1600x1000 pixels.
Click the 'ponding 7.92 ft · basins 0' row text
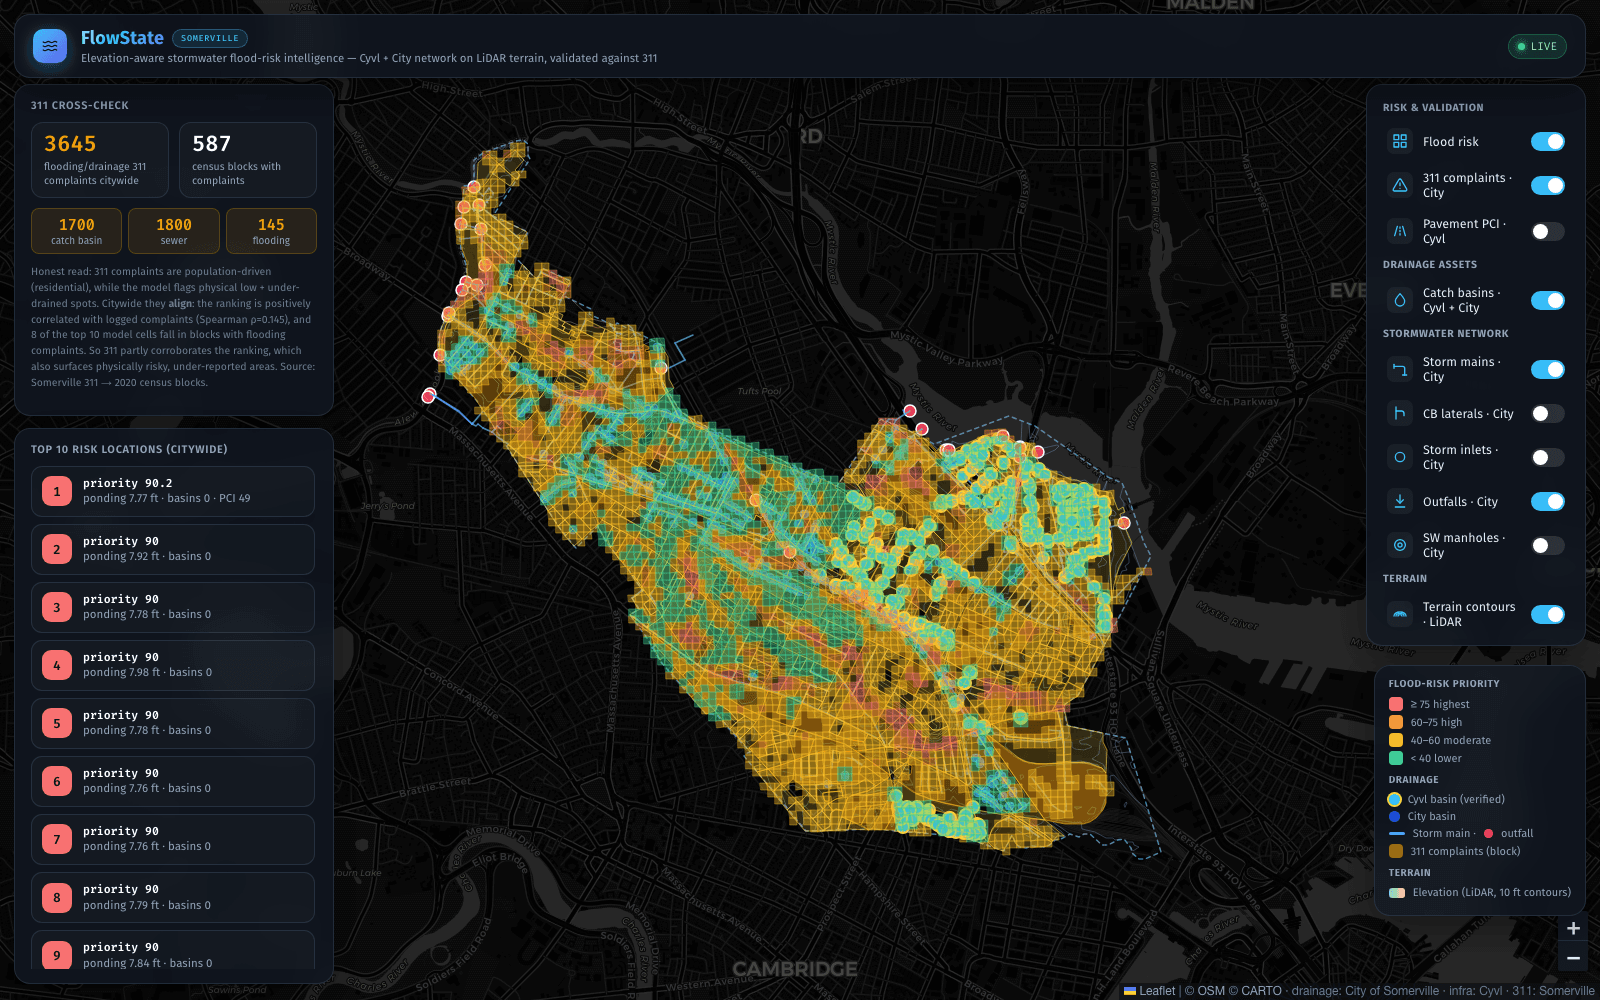(147, 557)
